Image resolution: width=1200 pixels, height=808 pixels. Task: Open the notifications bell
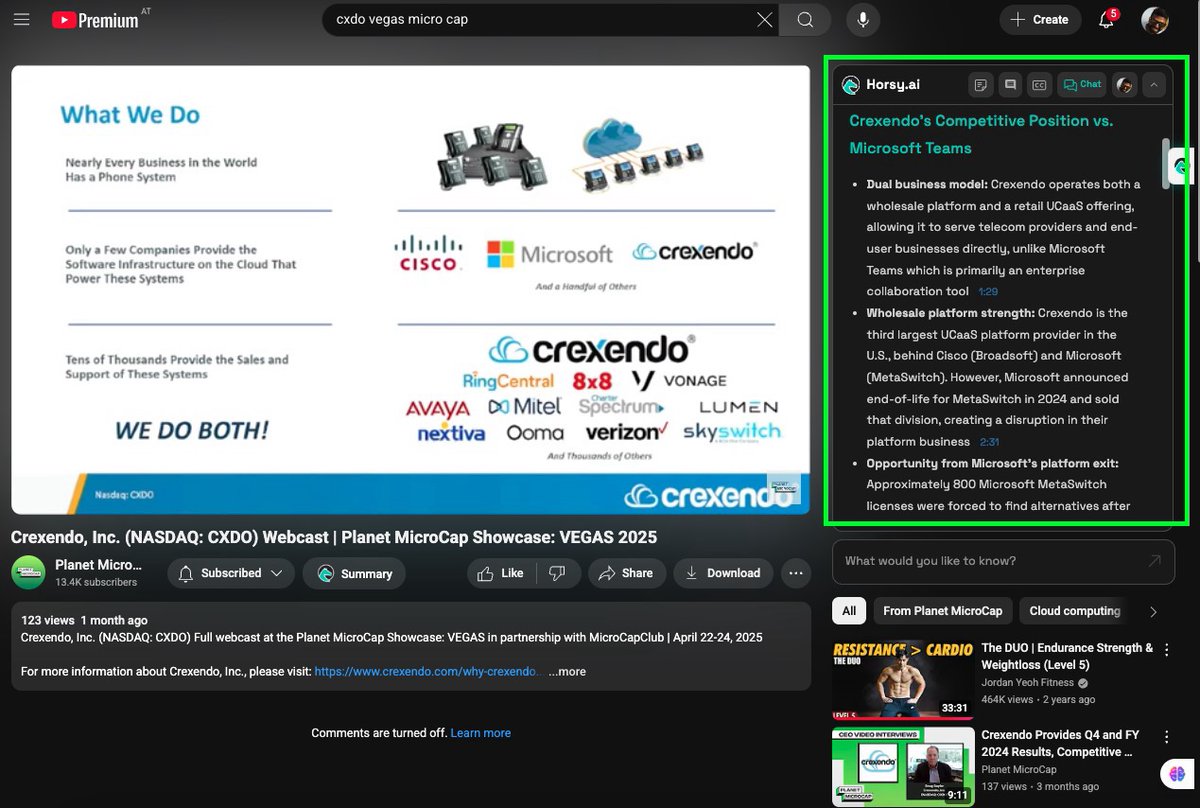pyautogui.click(x=1106, y=19)
